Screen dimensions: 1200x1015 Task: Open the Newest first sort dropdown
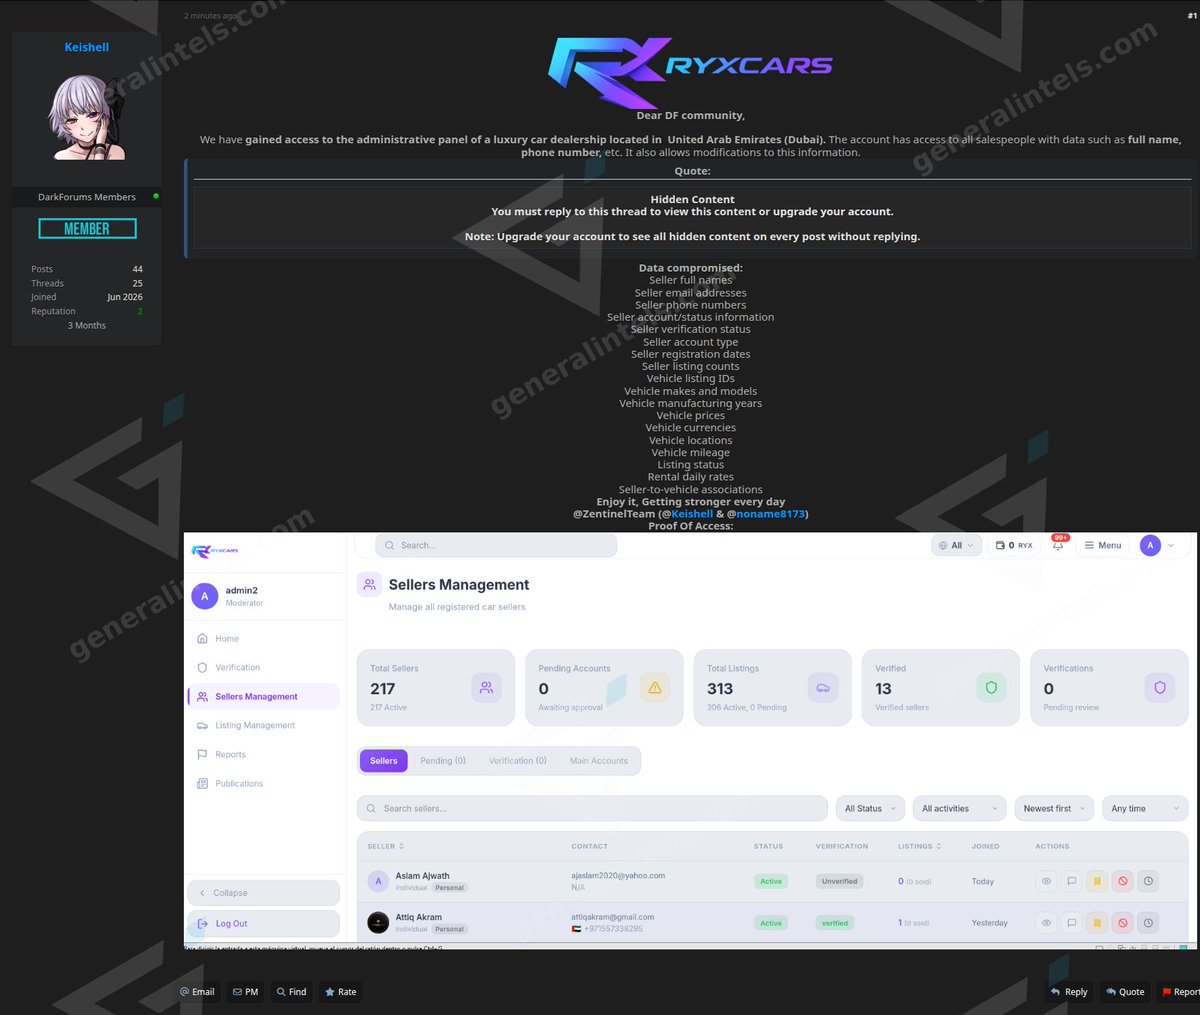pos(1054,808)
